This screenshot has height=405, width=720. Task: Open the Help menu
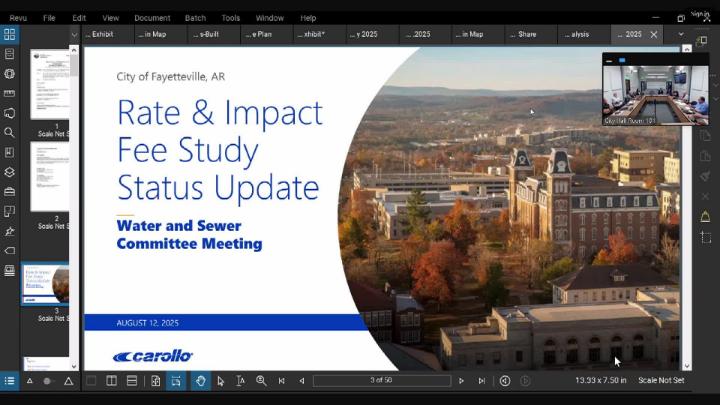[308, 18]
